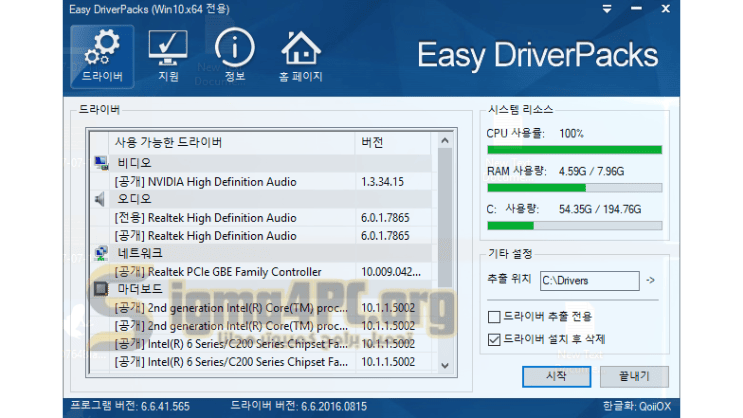
Task: Click the 프로그램 버전: 6.6.41.565 status text
Action: [130, 406]
